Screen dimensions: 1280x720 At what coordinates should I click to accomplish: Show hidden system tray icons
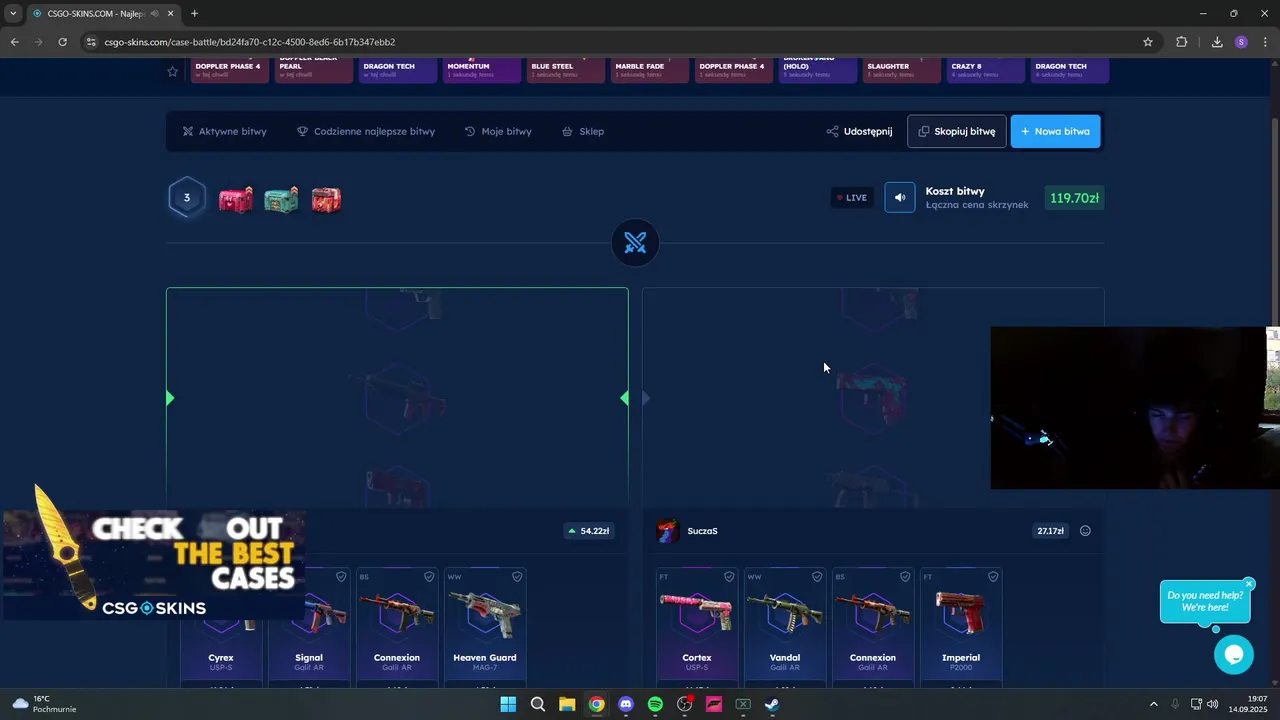(x=1153, y=704)
